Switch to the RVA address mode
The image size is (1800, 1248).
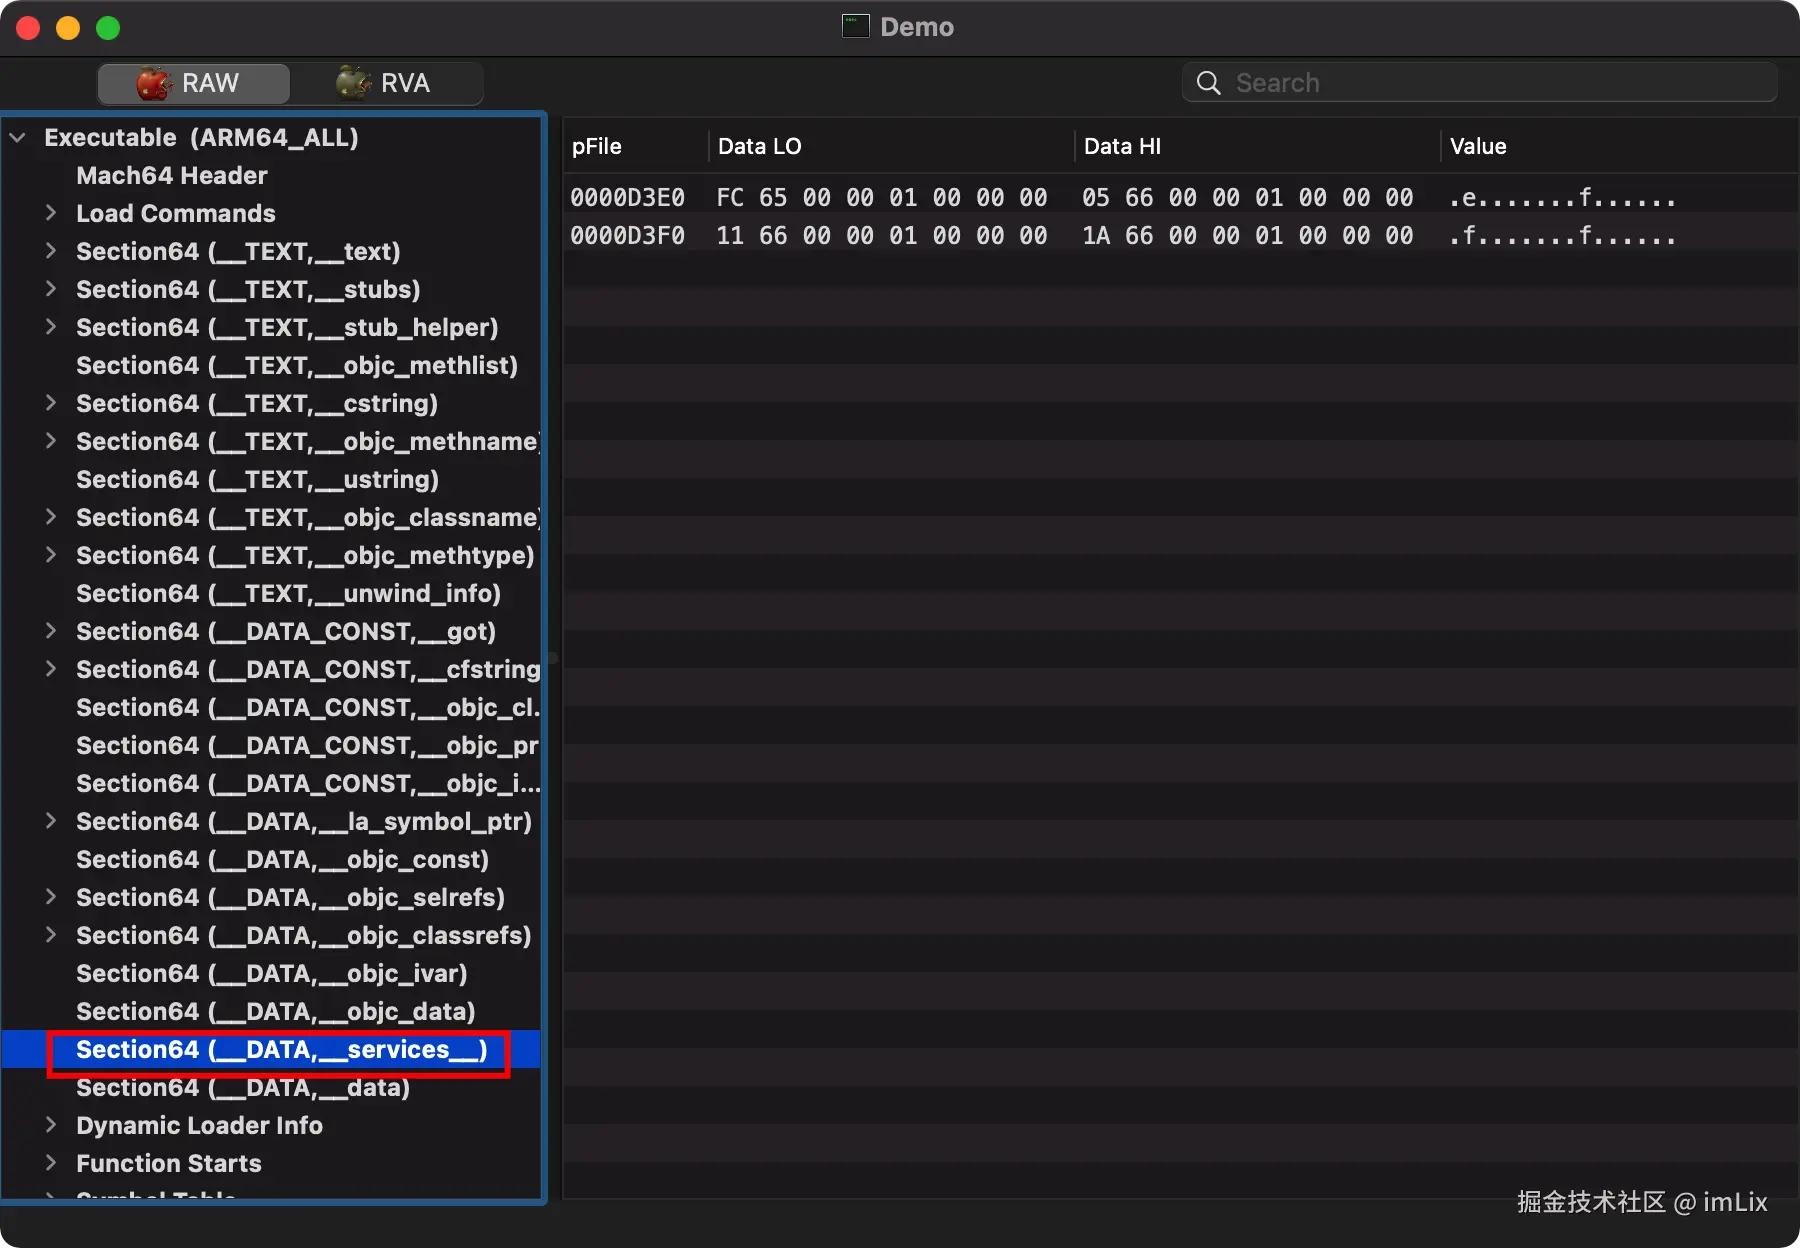[x=386, y=83]
